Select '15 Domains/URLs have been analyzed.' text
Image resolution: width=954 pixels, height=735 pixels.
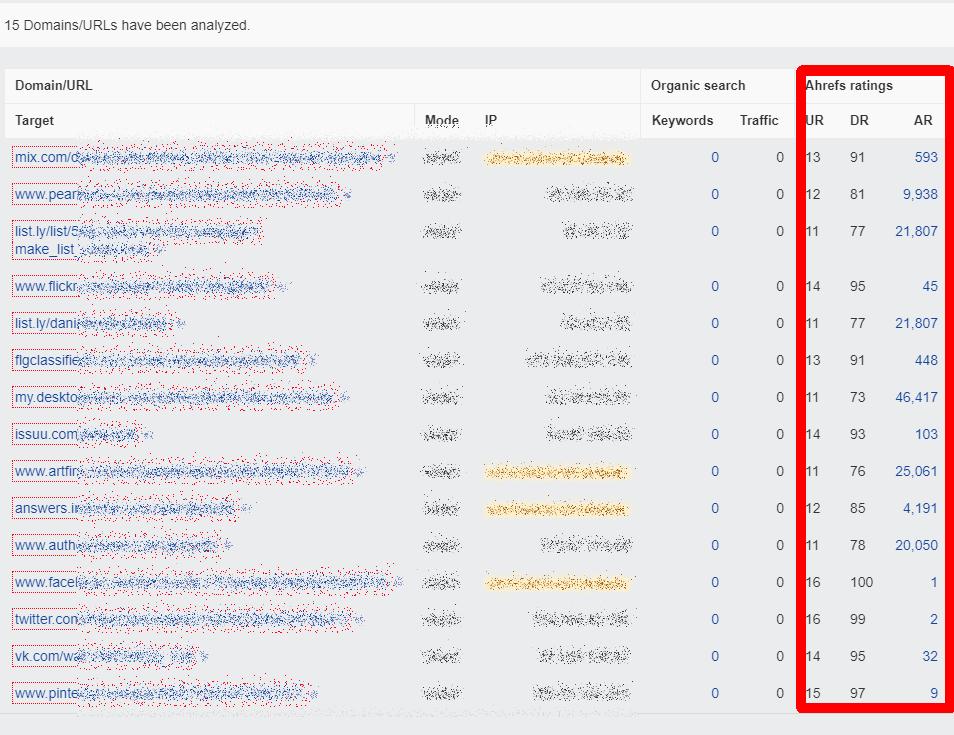tap(127, 26)
